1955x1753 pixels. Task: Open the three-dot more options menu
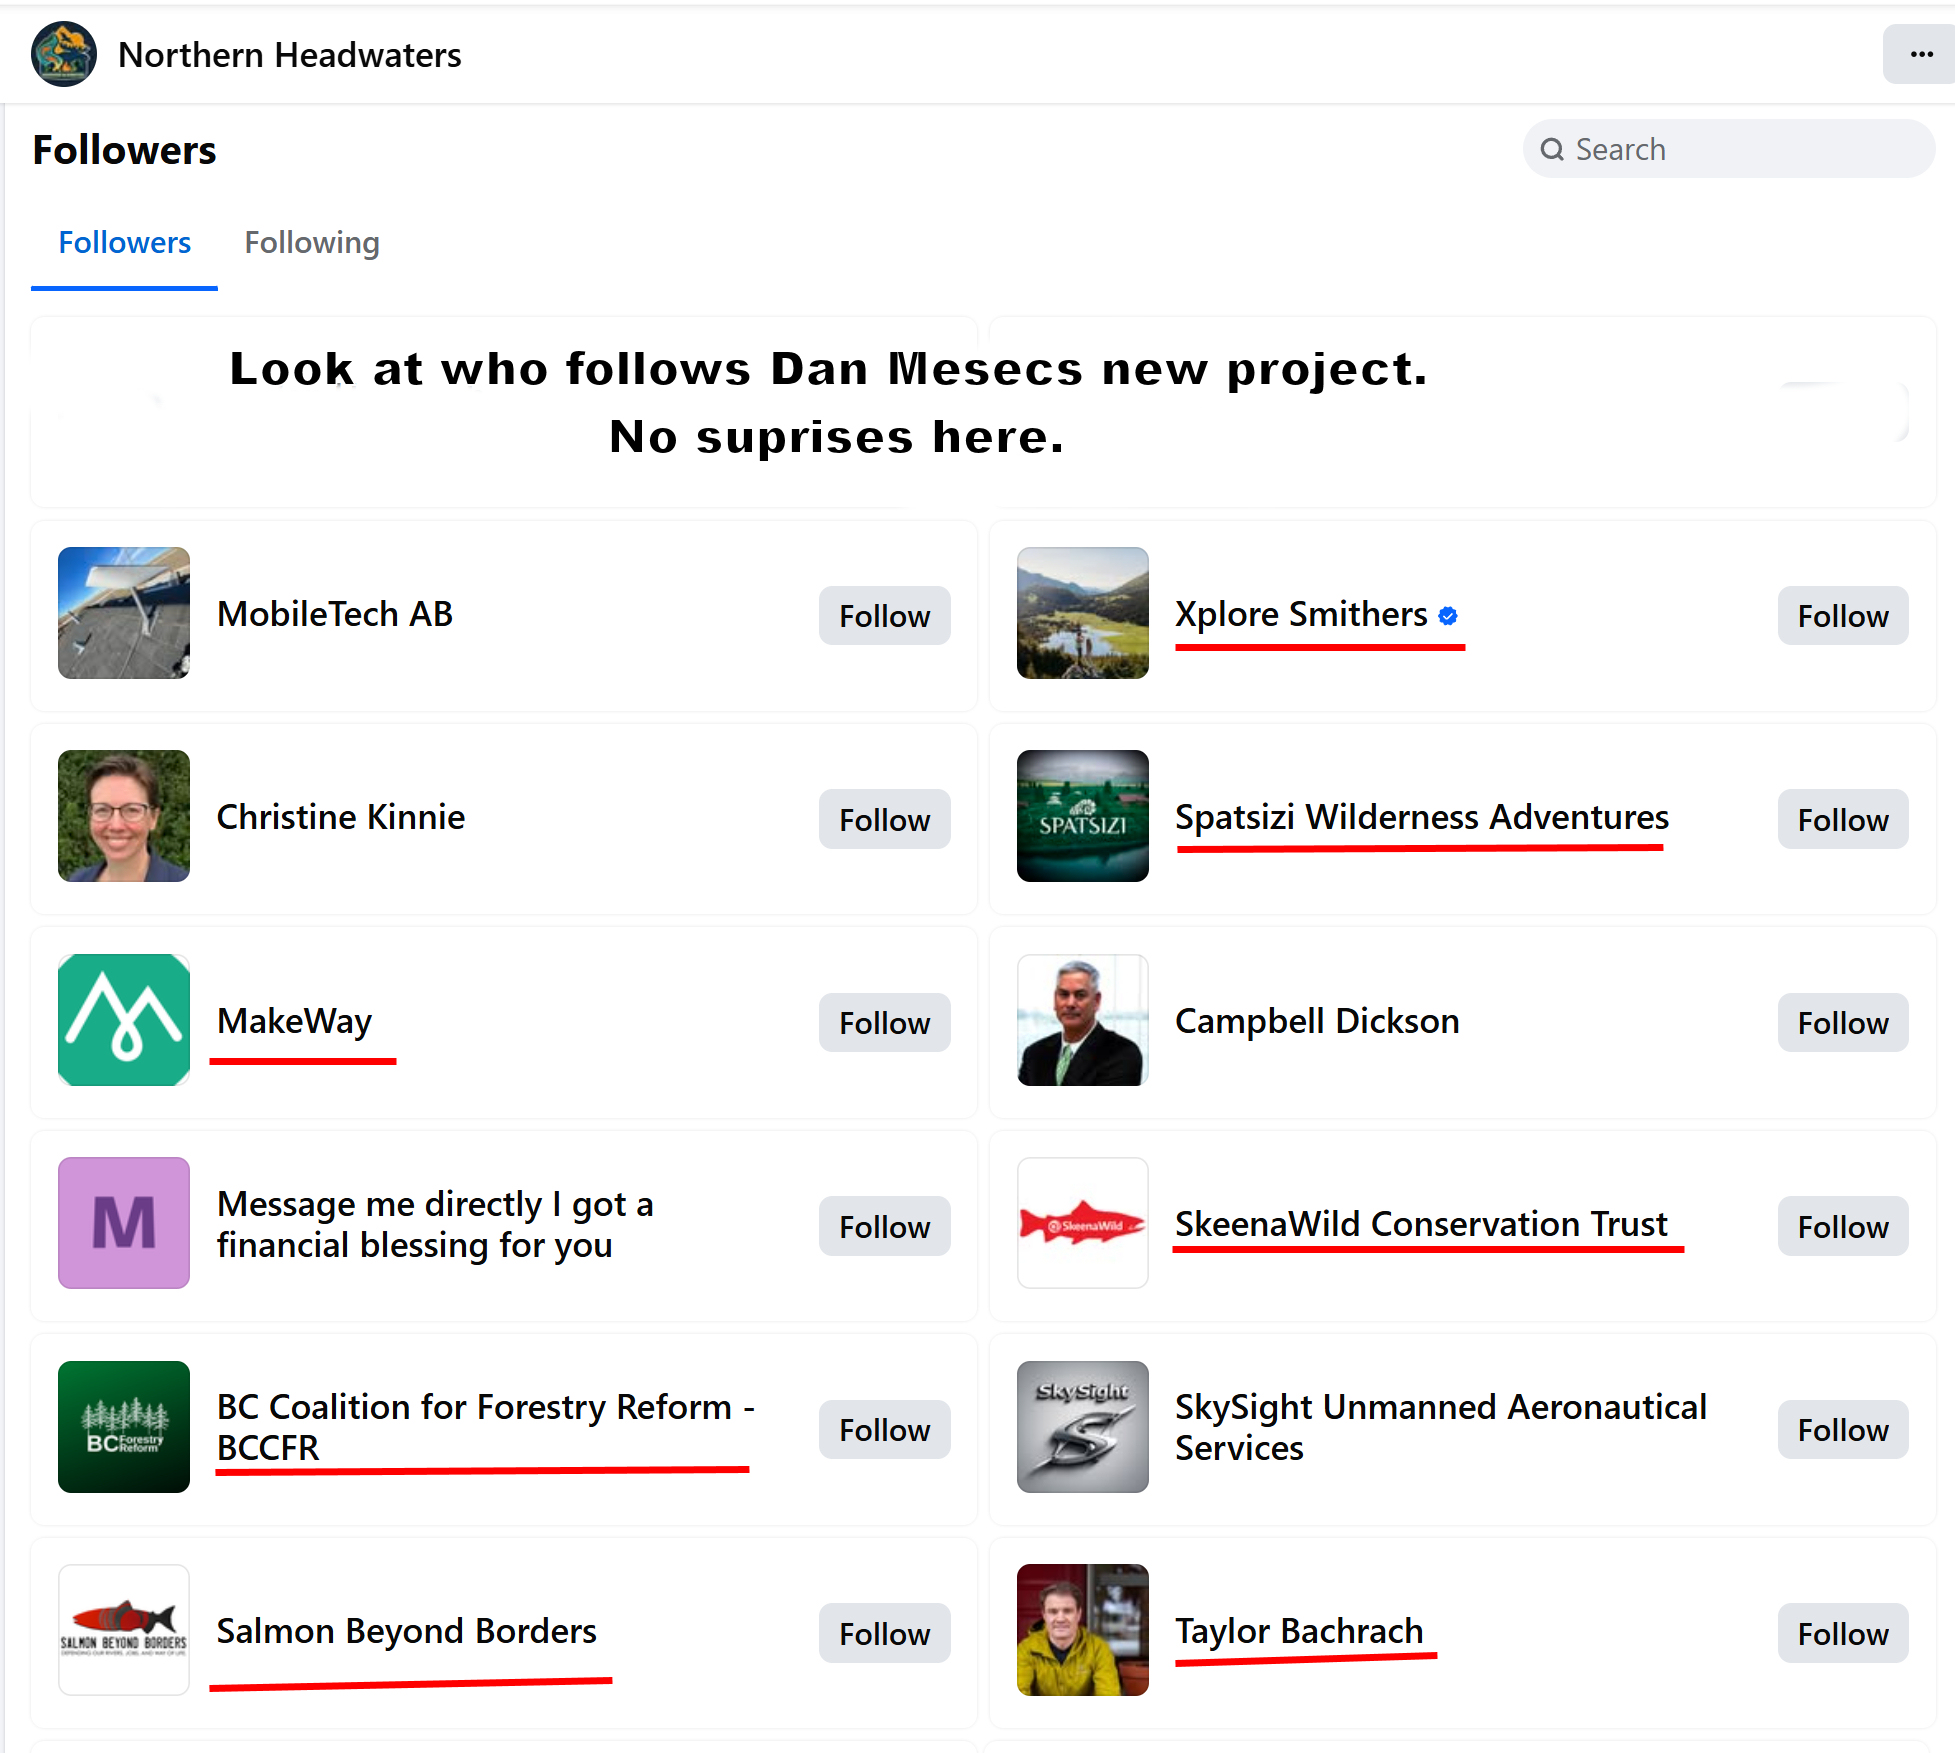[1920, 54]
